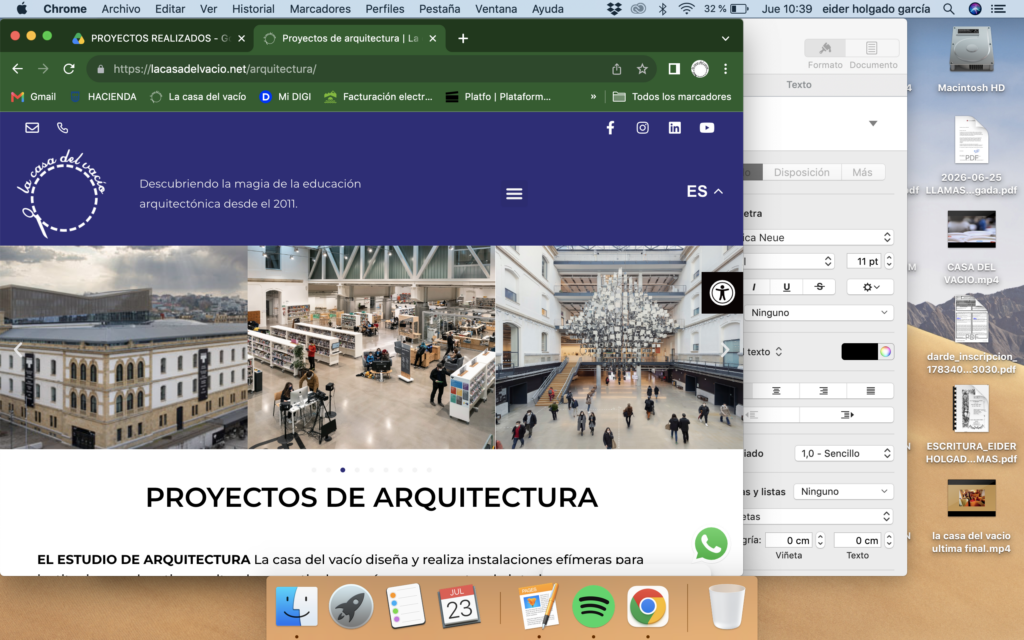The height and width of the screenshot is (640, 1024).
Task: Go to the previous carousel slide
Action: click(18, 349)
